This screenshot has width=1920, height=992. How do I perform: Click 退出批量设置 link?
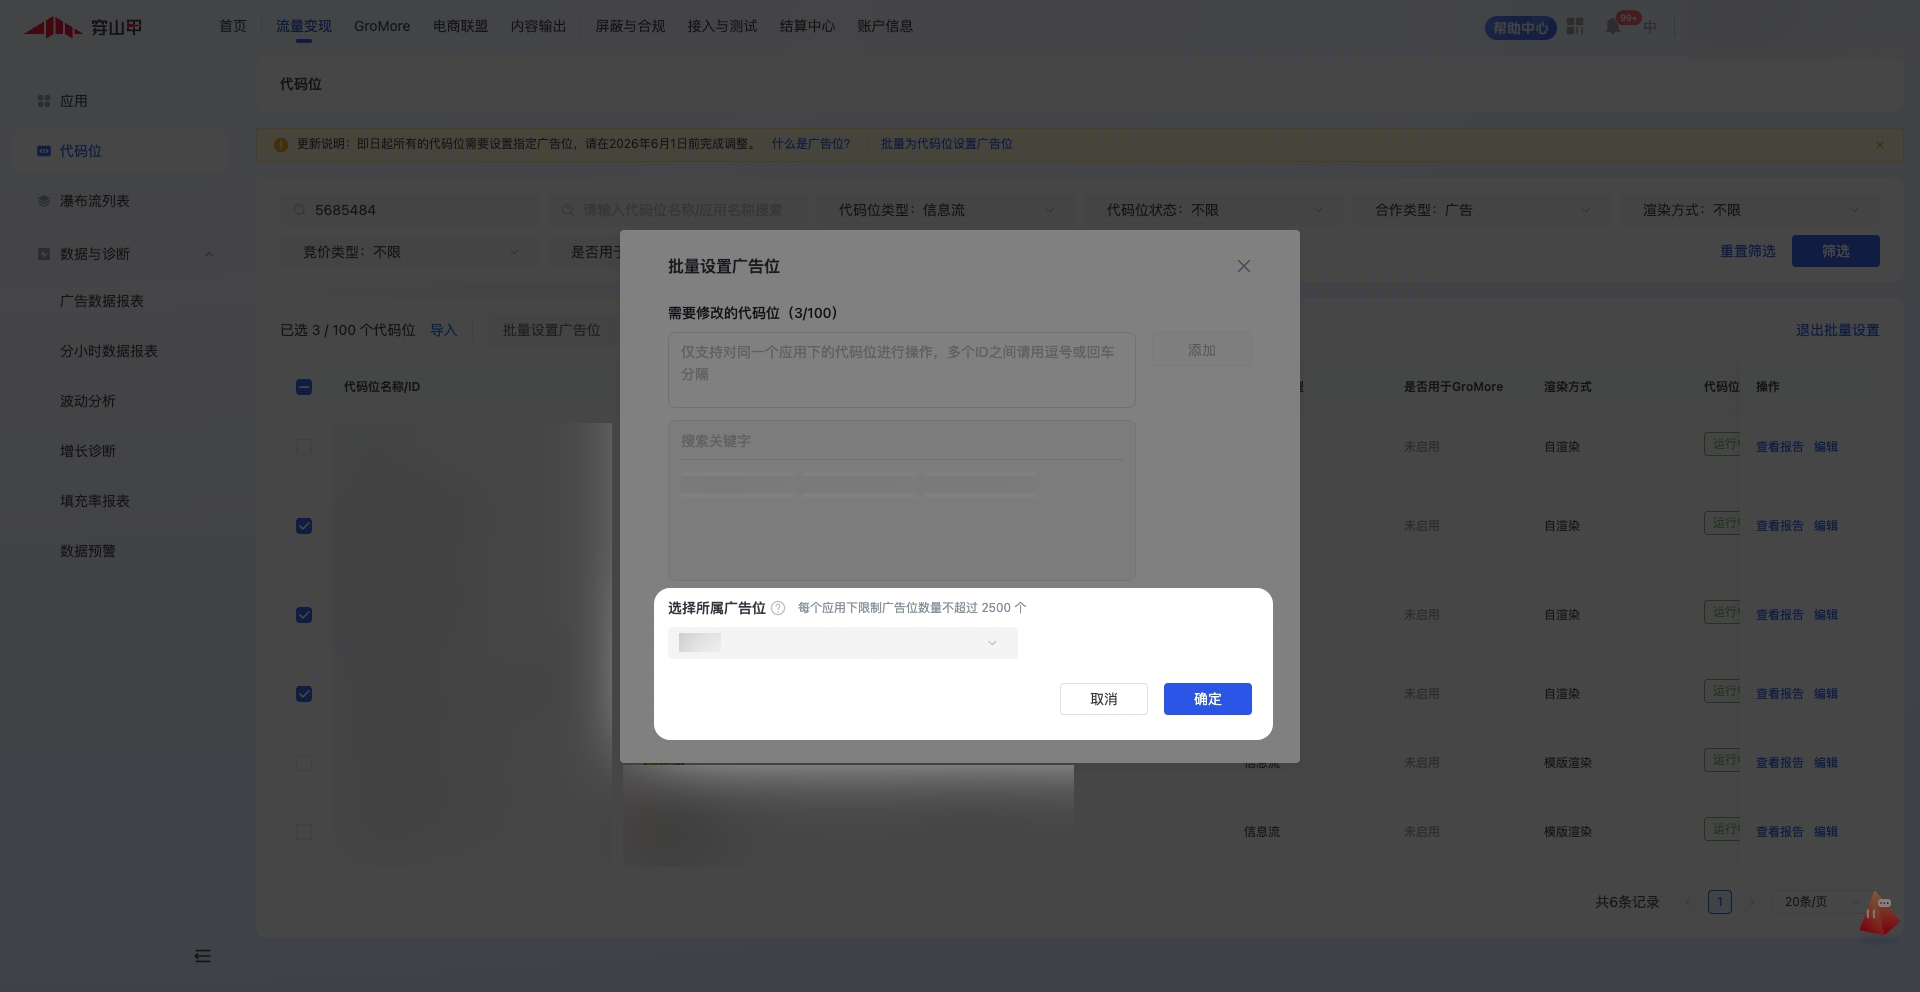(x=1838, y=330)
